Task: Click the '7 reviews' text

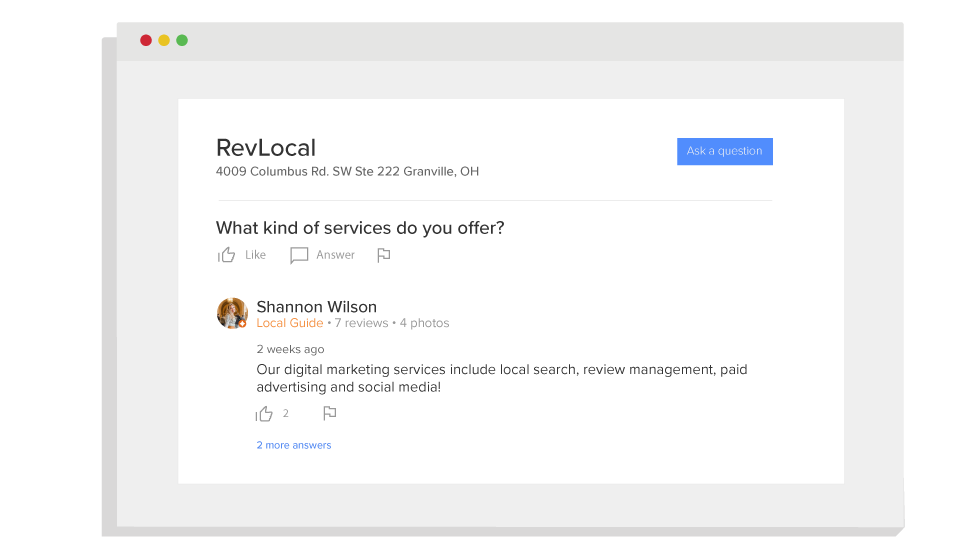Action: coord(361,323)
